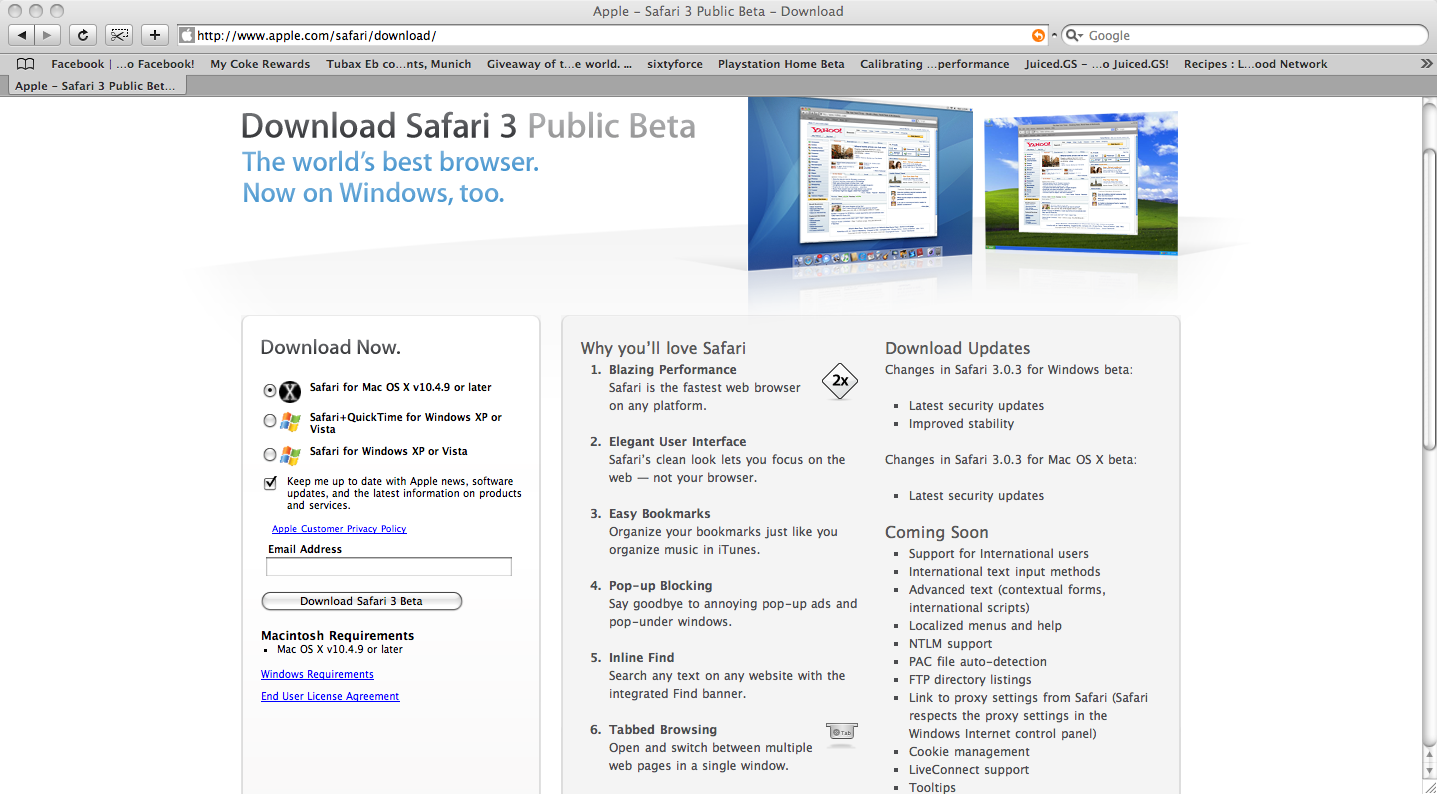Viewport: 1437px width, 794px height.
Task: Click the Tabbed Browsing tab icon
Action: point(841,734)
